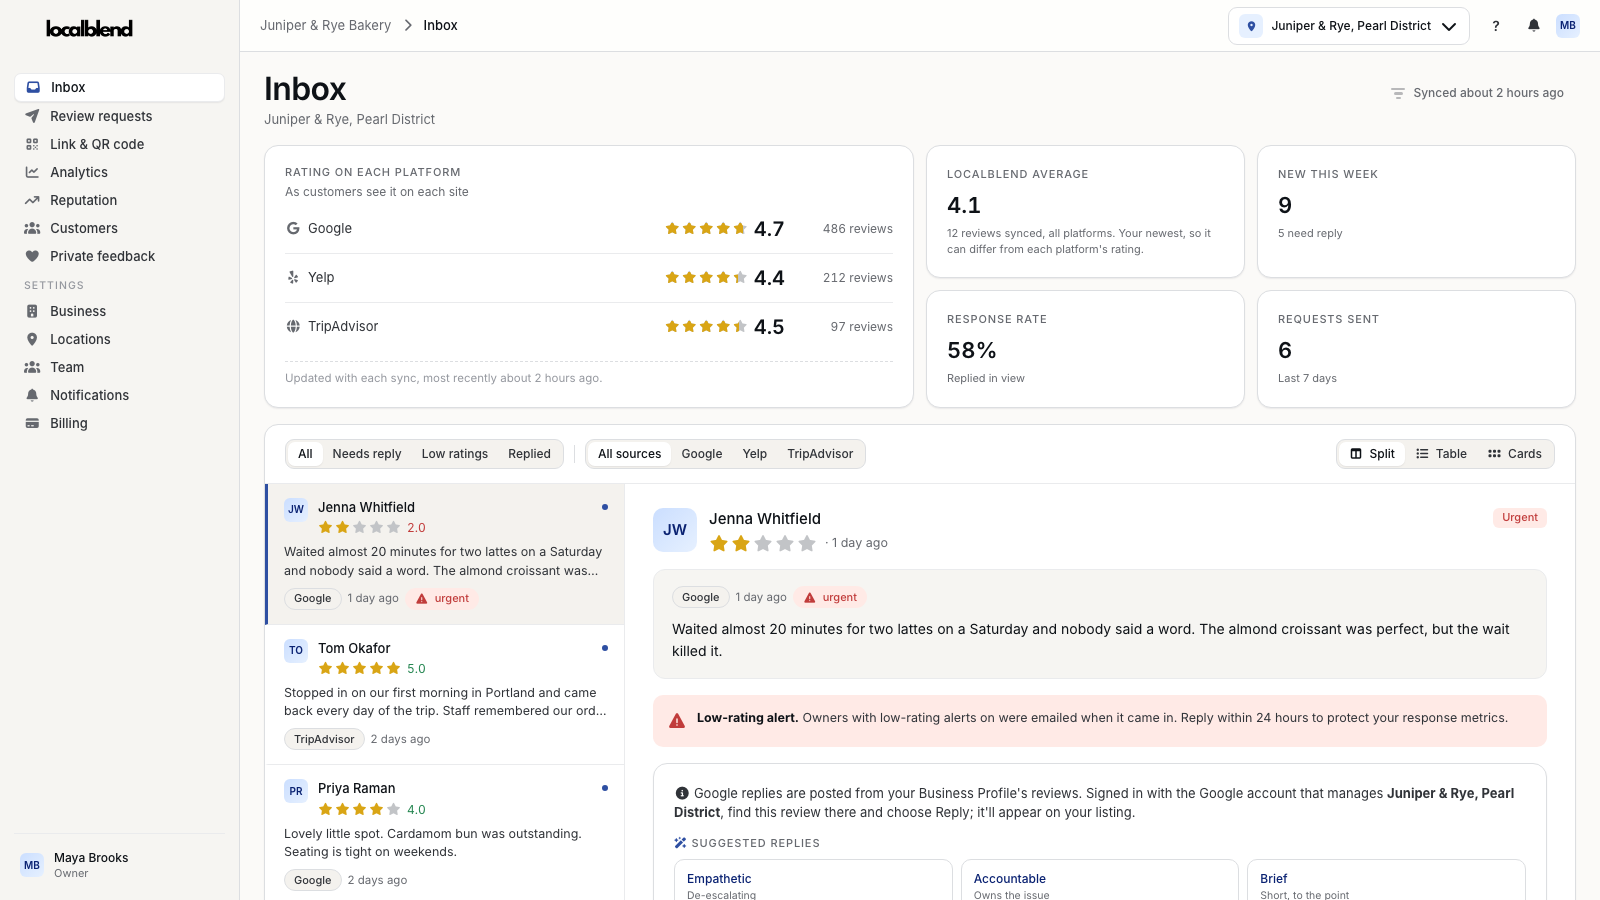Switch to Cards view

point(1515,454)
